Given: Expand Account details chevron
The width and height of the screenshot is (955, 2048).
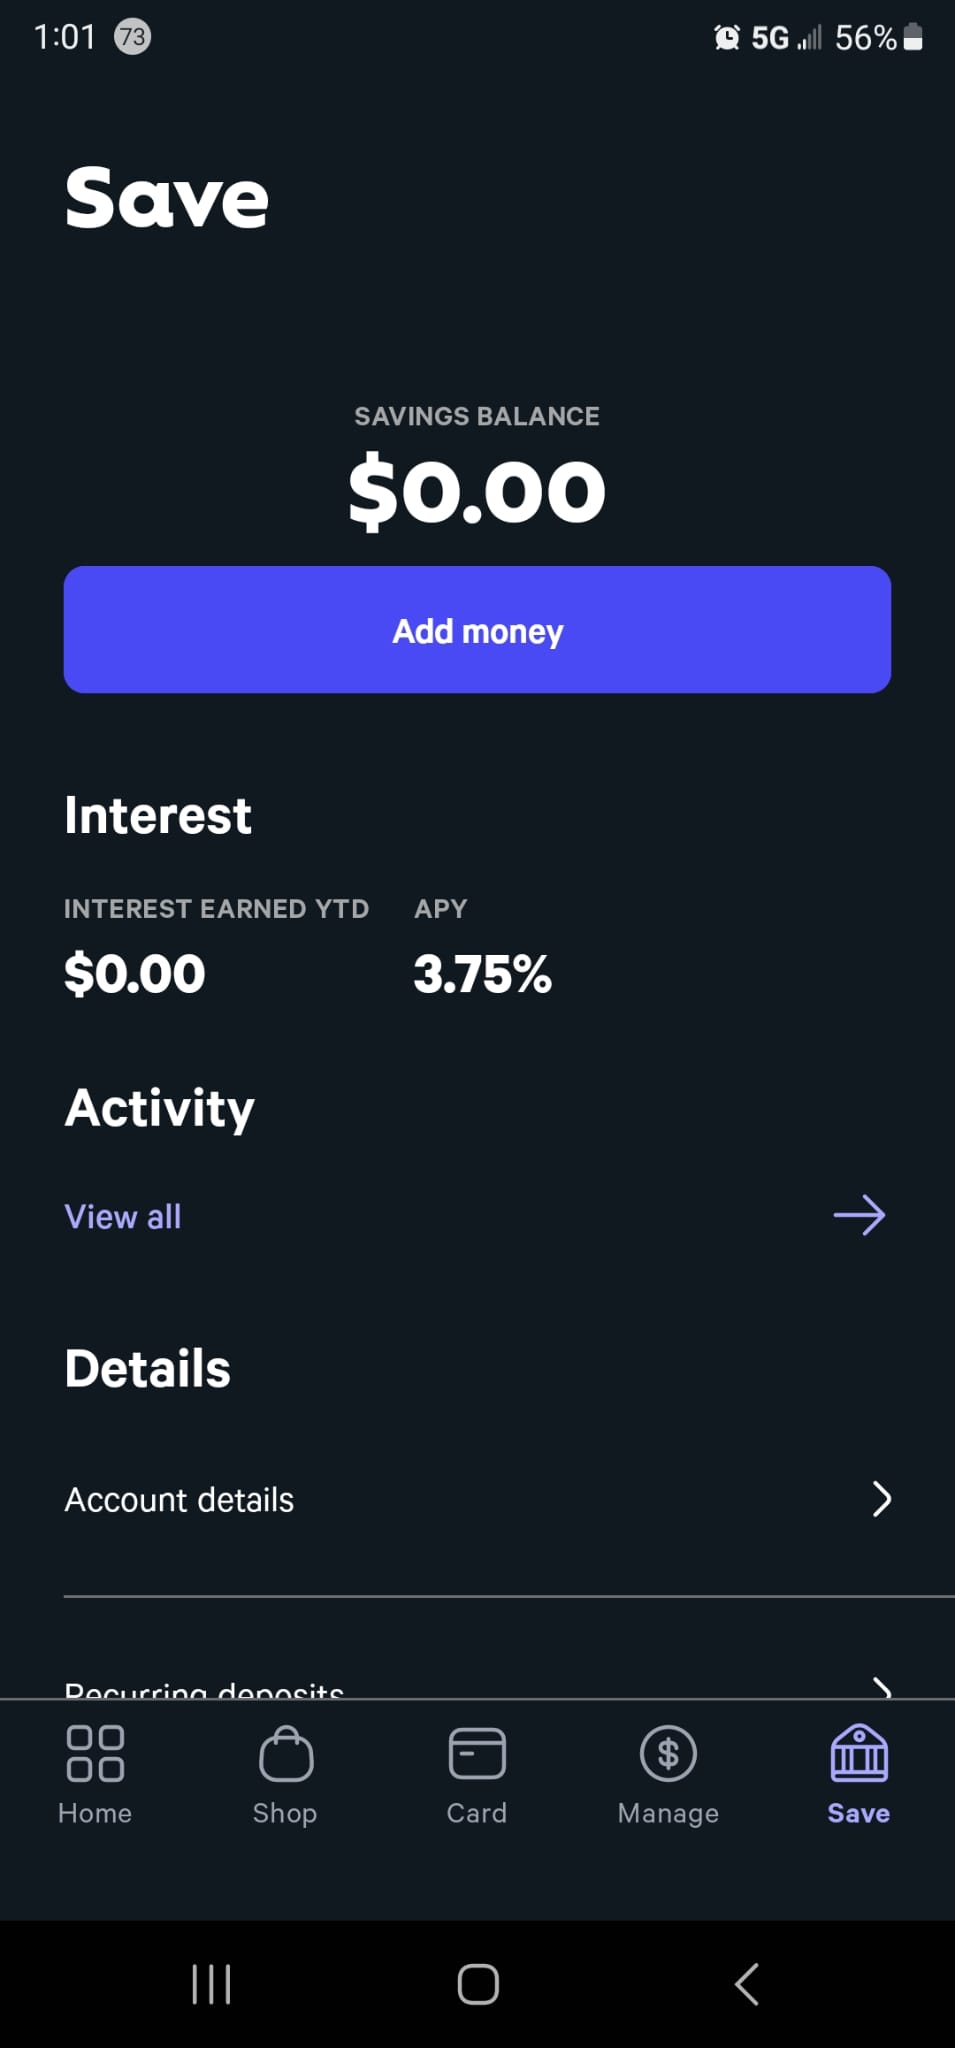Looking at the screenshot, I should [881, 1499].
